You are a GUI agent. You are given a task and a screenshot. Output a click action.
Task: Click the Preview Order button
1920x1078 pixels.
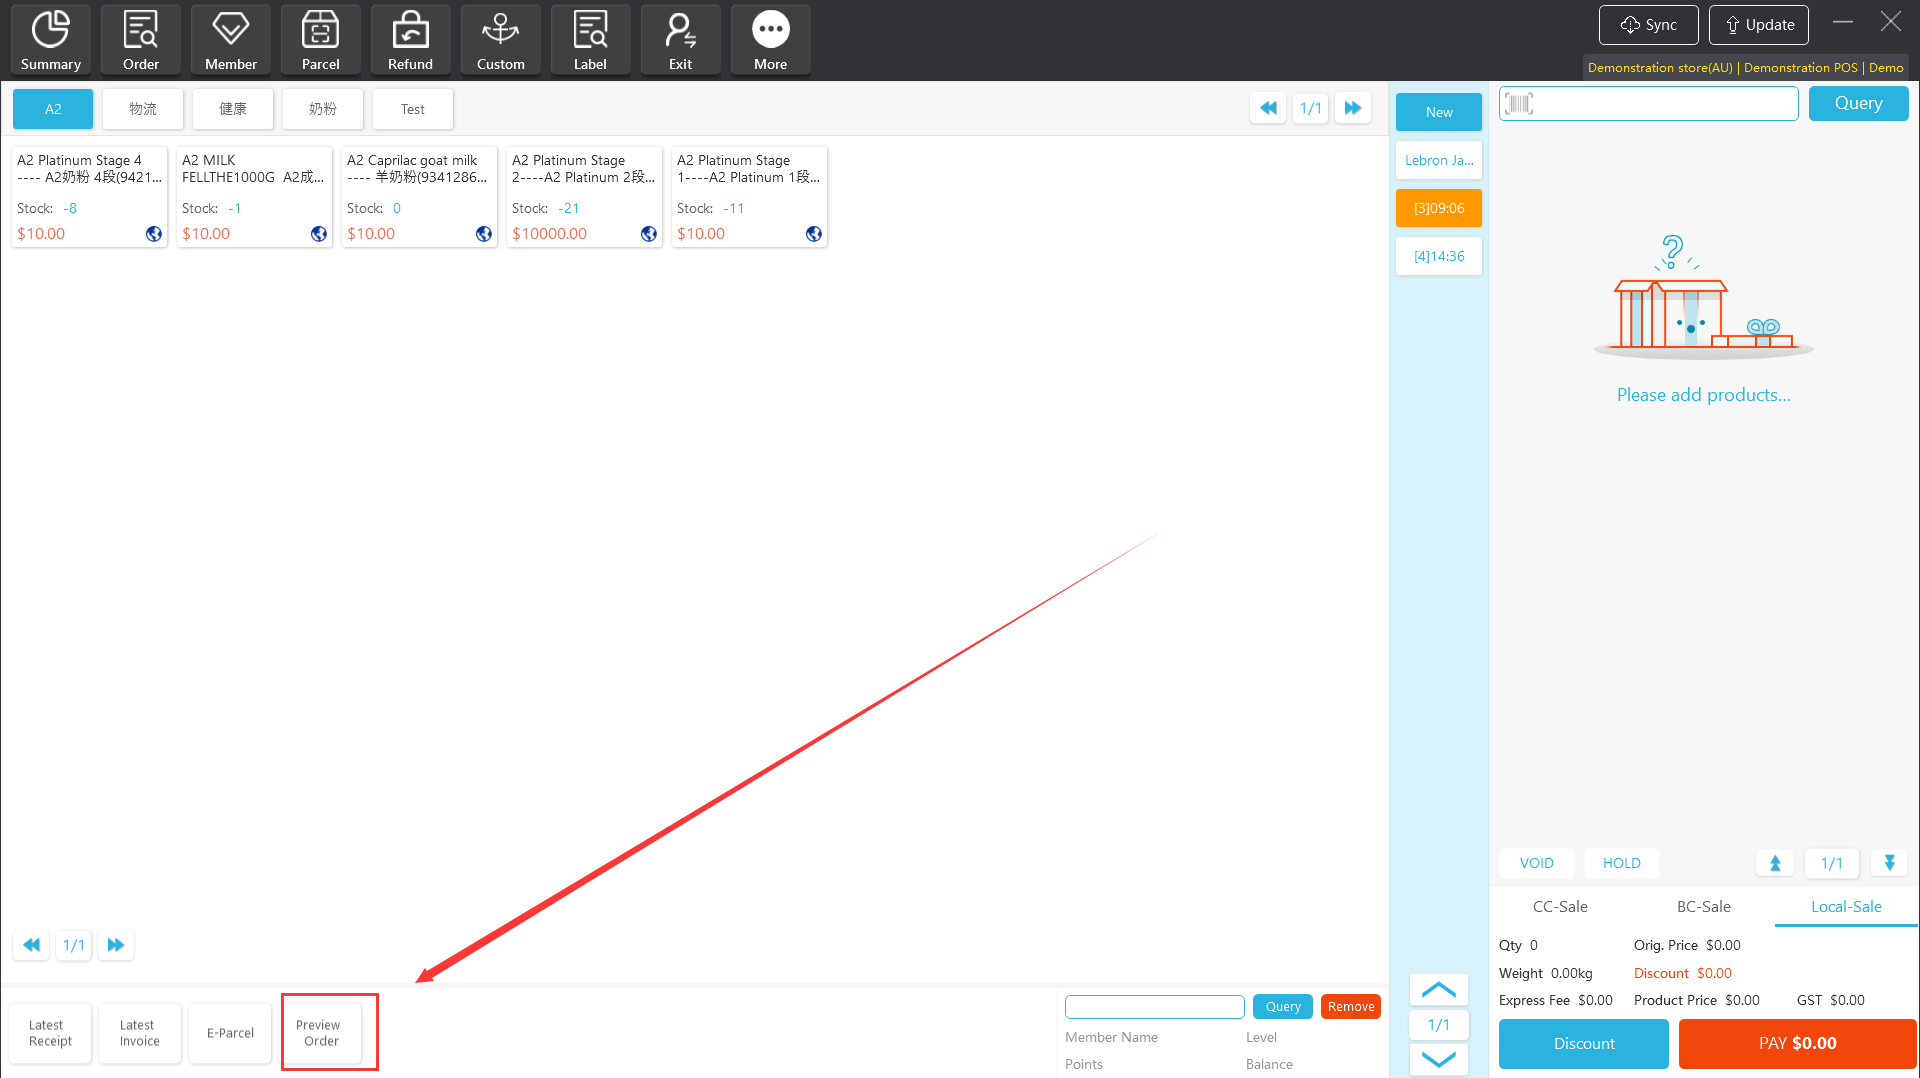coord(319,1033)
